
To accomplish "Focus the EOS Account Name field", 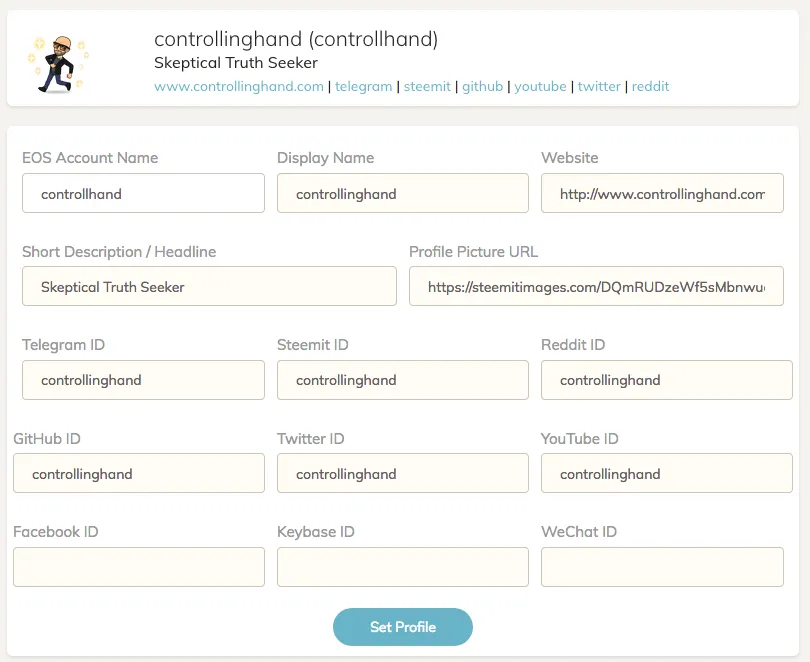I will coord(144,193).
